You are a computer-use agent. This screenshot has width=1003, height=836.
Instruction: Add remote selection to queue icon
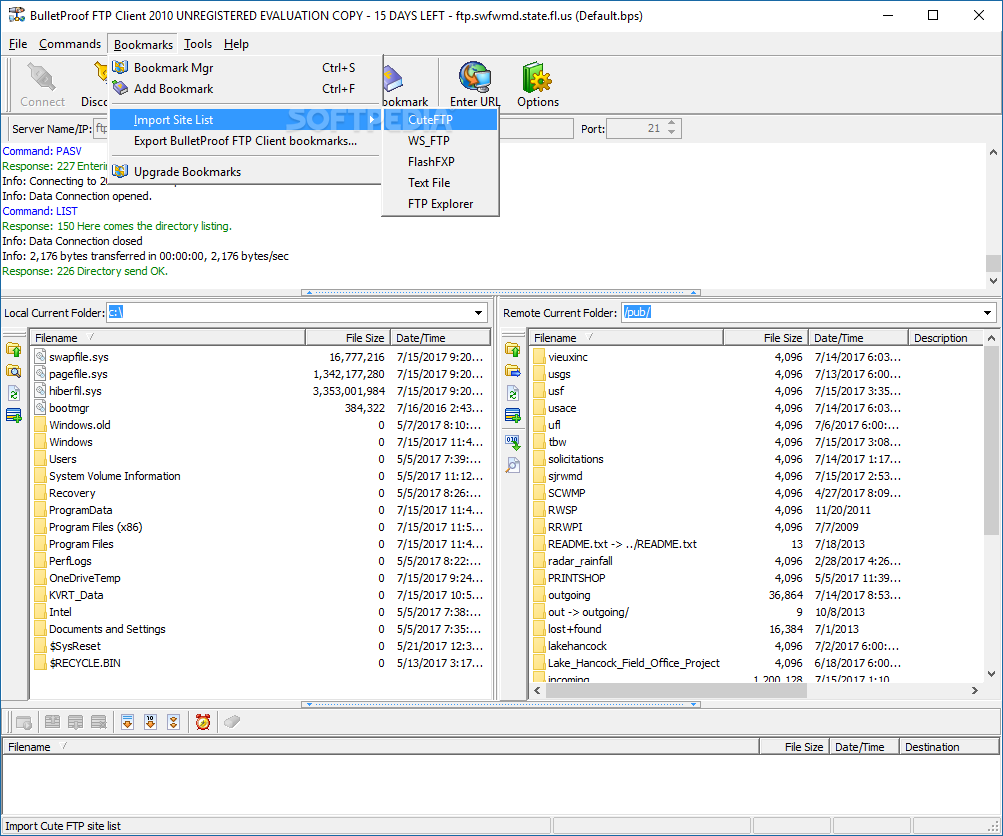pos(512,415)
